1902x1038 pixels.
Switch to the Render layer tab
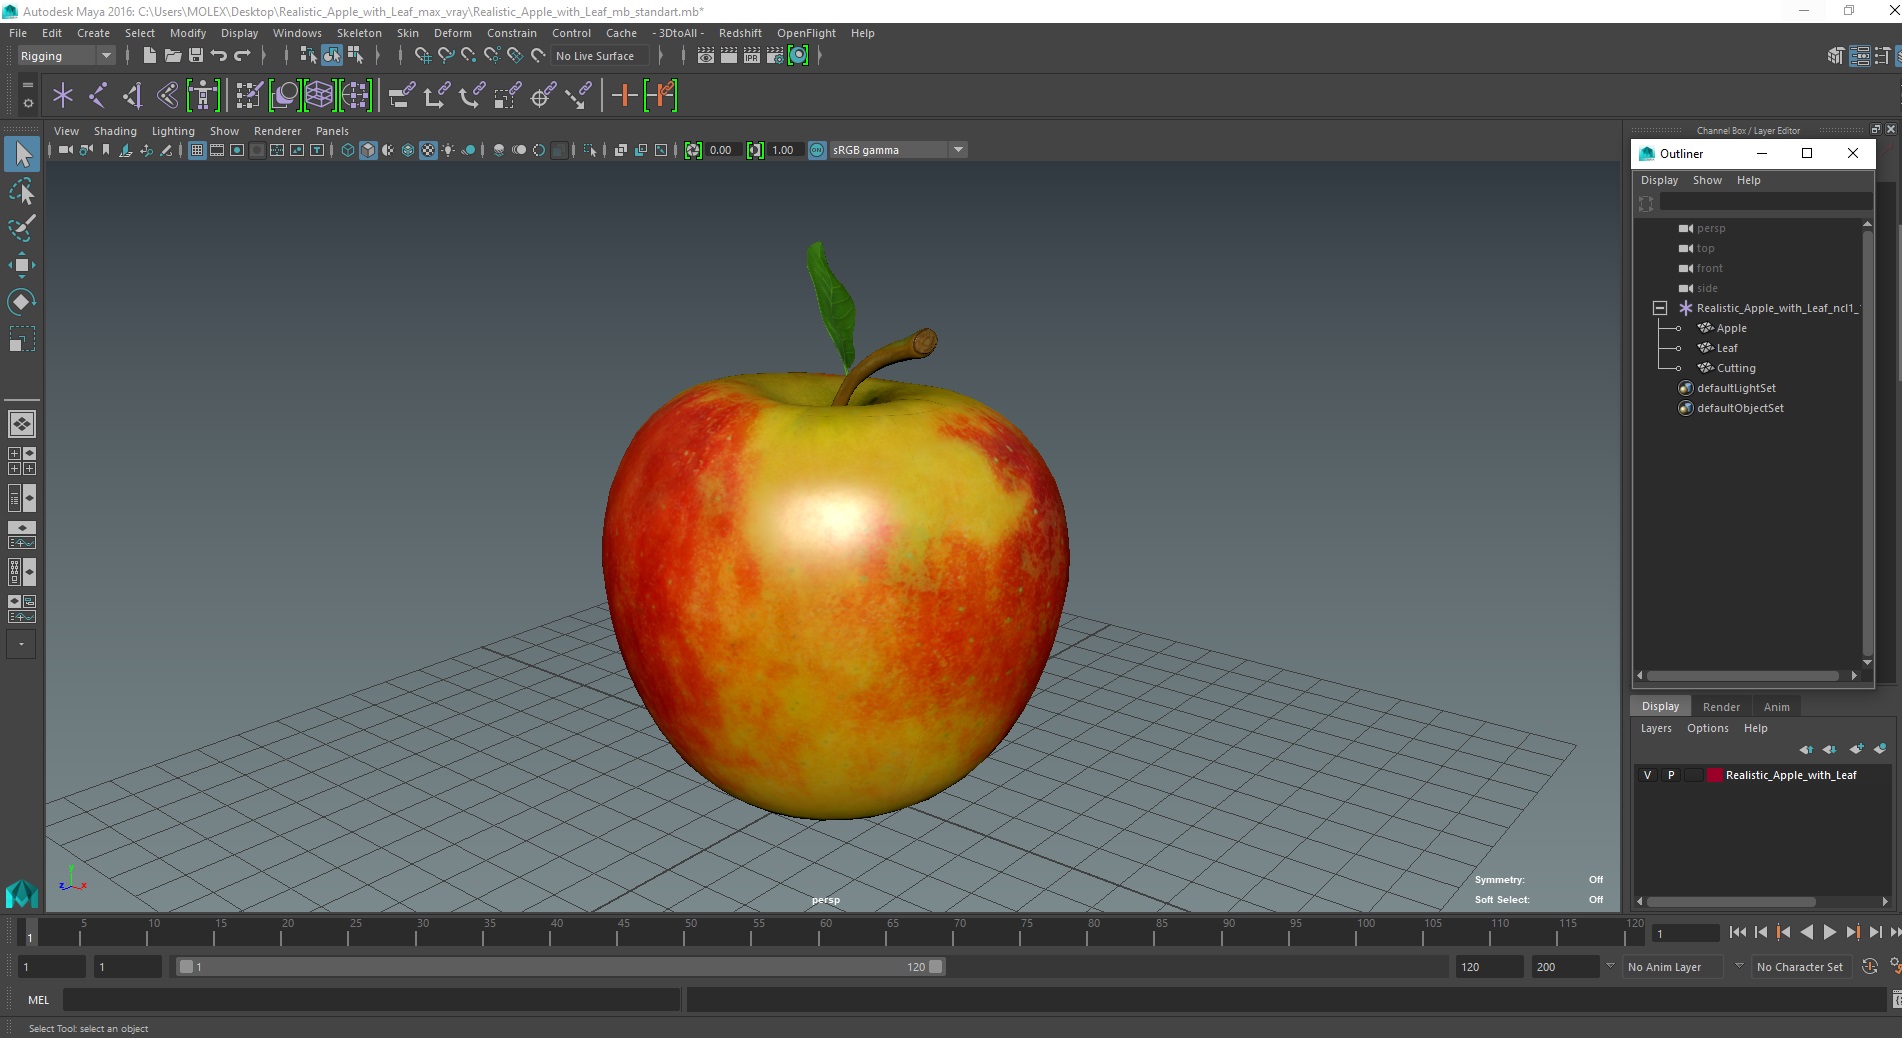pyautogui.click(x=1721, y=706)
